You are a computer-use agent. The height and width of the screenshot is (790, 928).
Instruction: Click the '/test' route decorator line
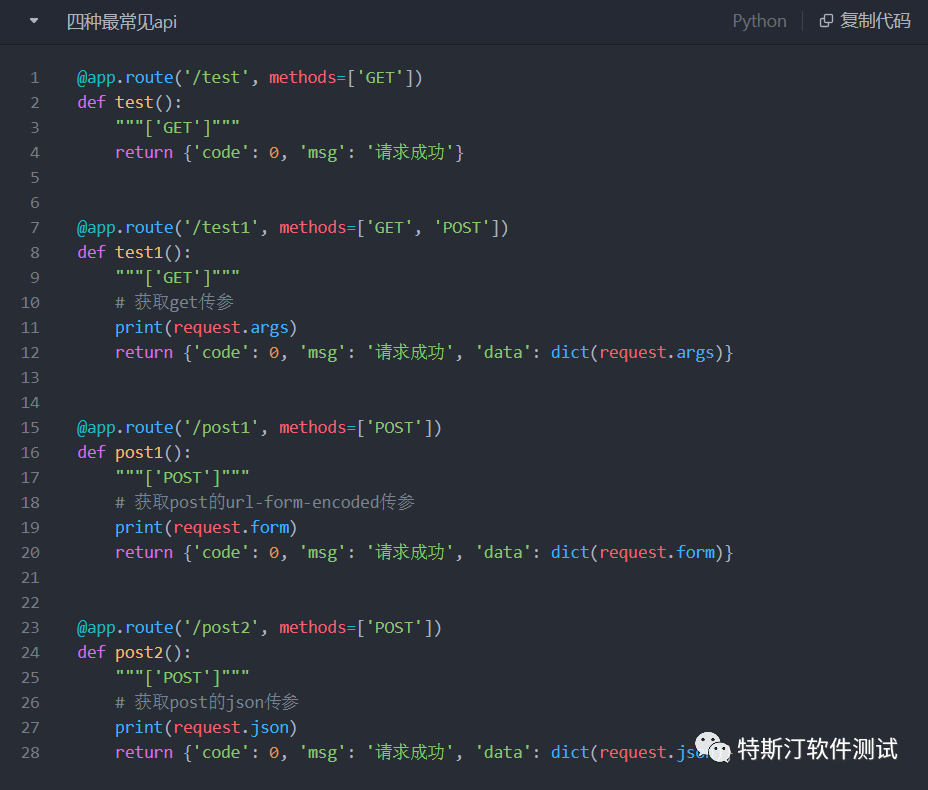tap(250, 78)
